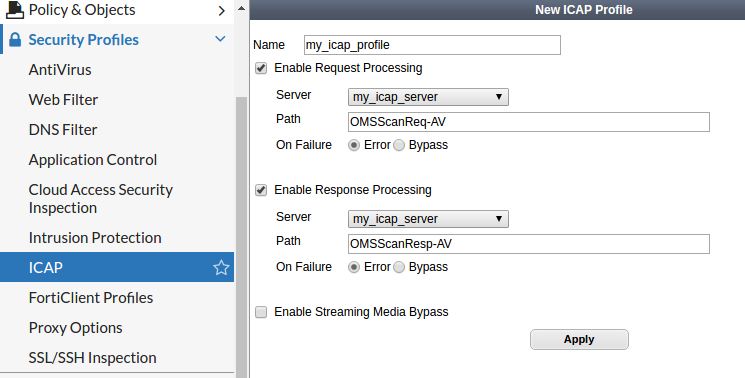This screenshot has width=745, height=378.
Task: Click the Apply button
Action: 579,340
